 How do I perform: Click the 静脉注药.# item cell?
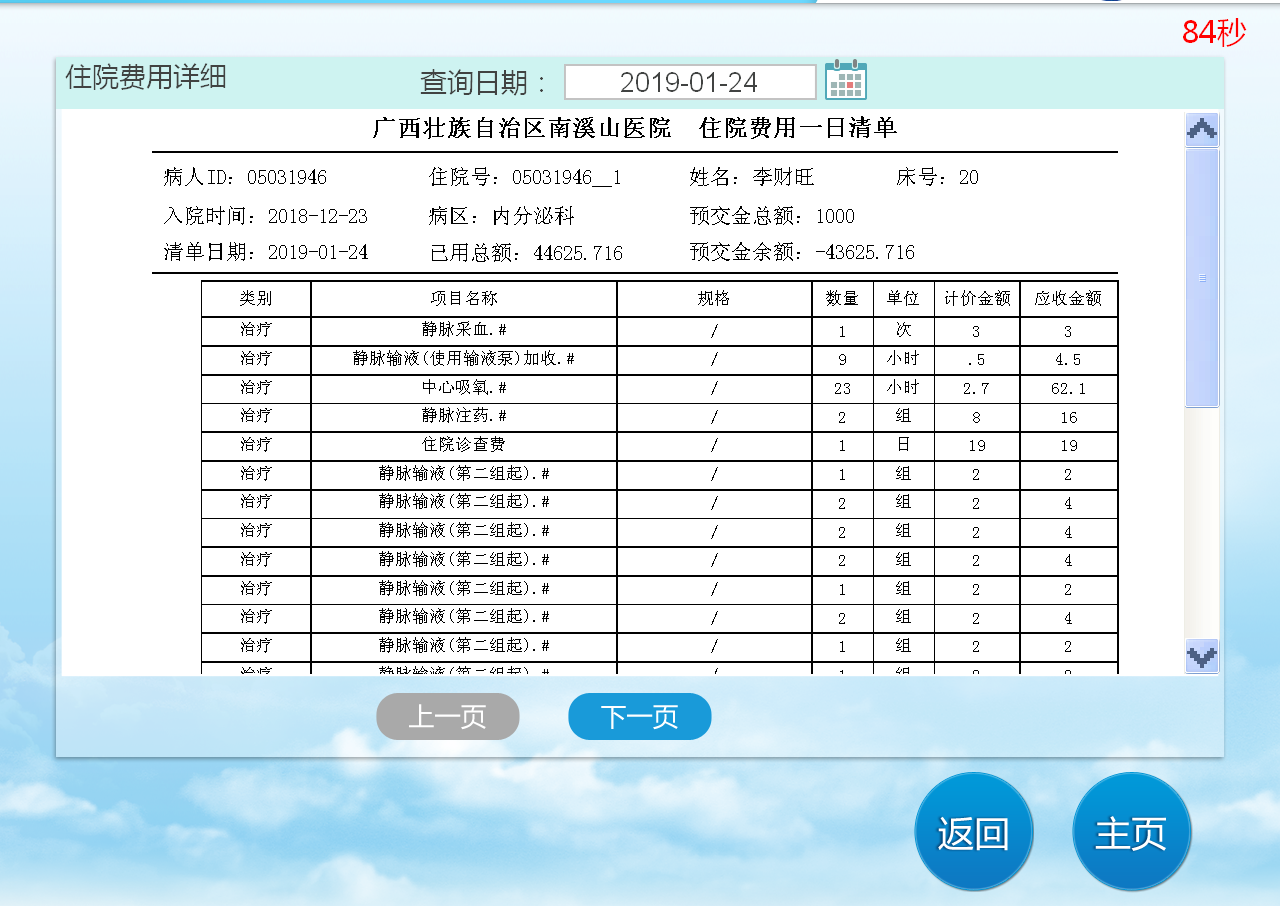463,416
